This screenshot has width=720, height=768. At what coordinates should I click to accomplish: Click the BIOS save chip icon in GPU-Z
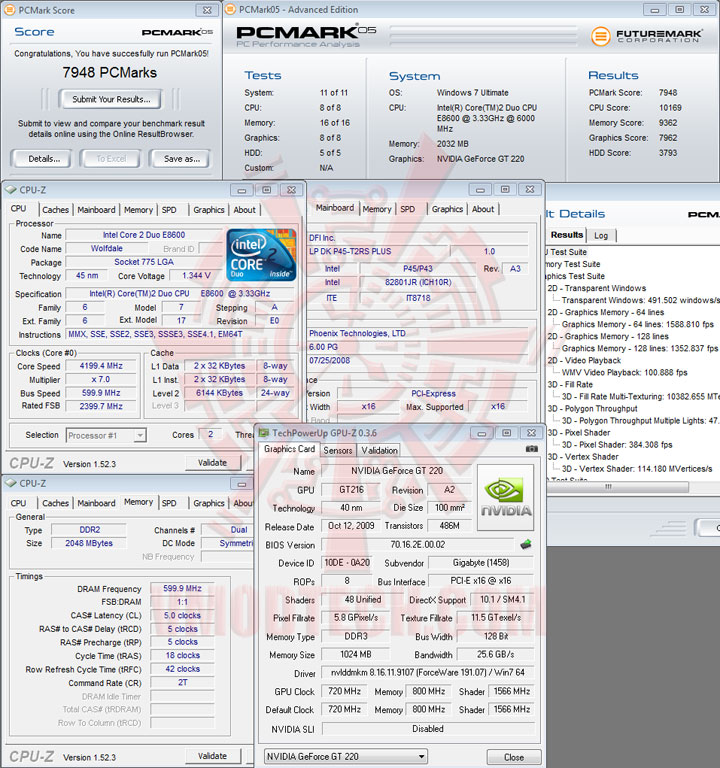(x=526, y=544)
